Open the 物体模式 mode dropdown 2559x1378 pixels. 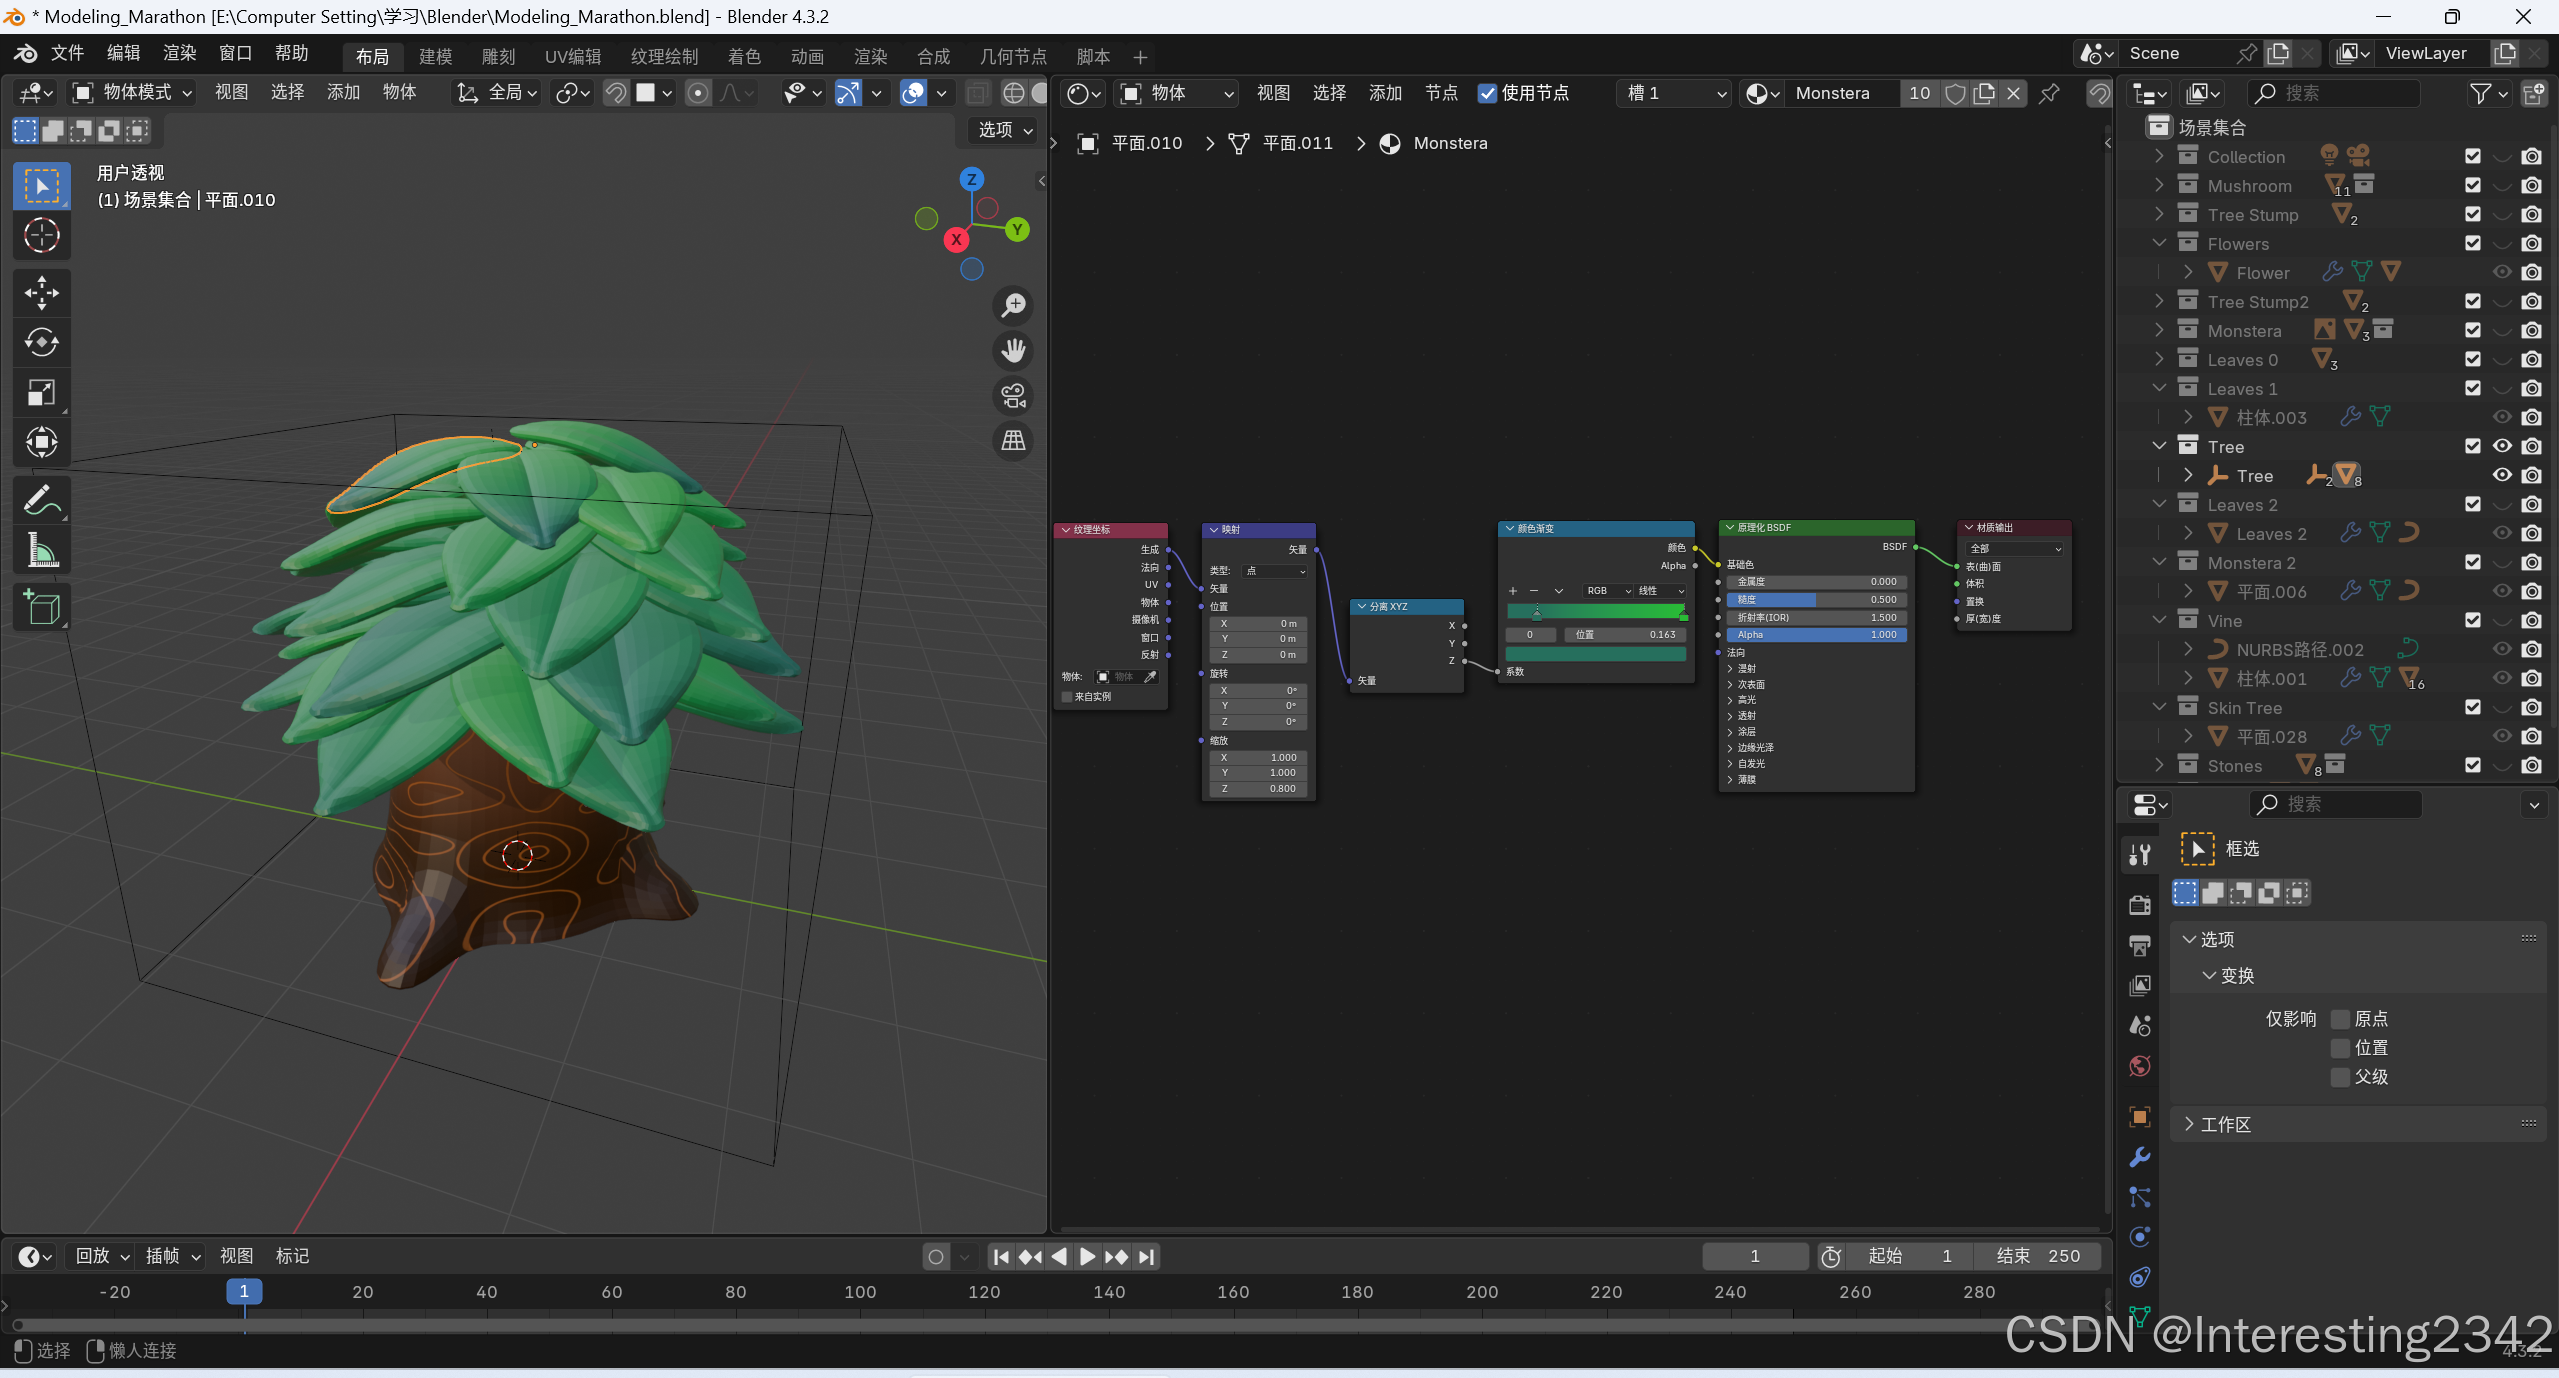click(132, 93)
